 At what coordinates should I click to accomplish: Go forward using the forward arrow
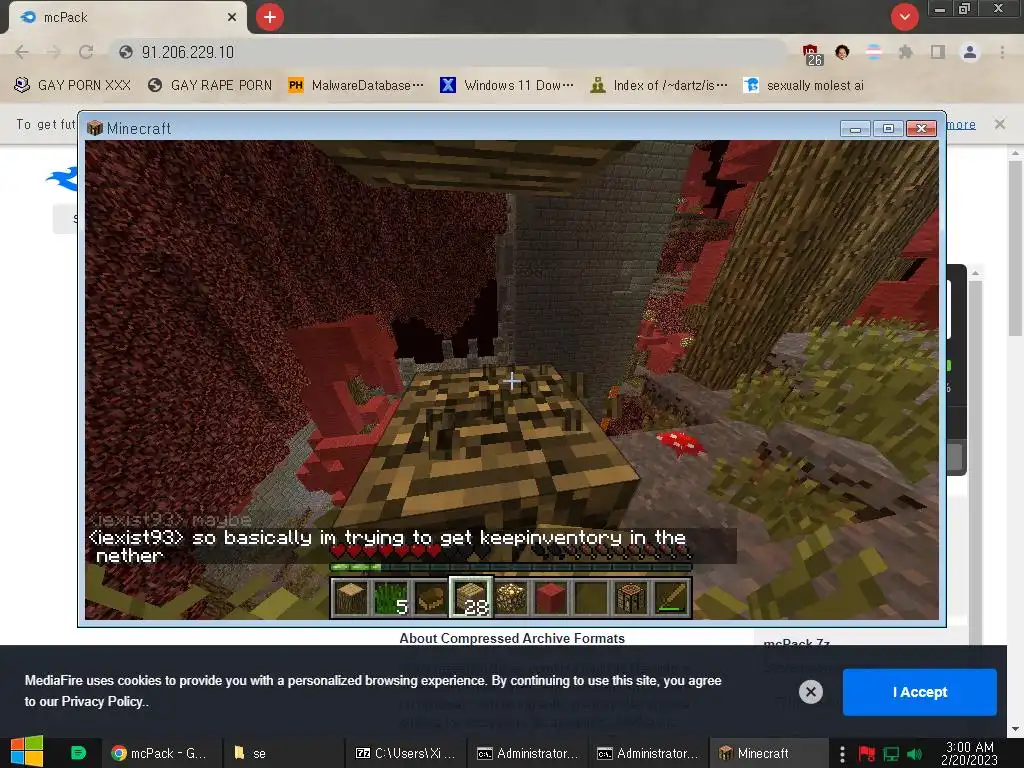click(x=54, y=52)
